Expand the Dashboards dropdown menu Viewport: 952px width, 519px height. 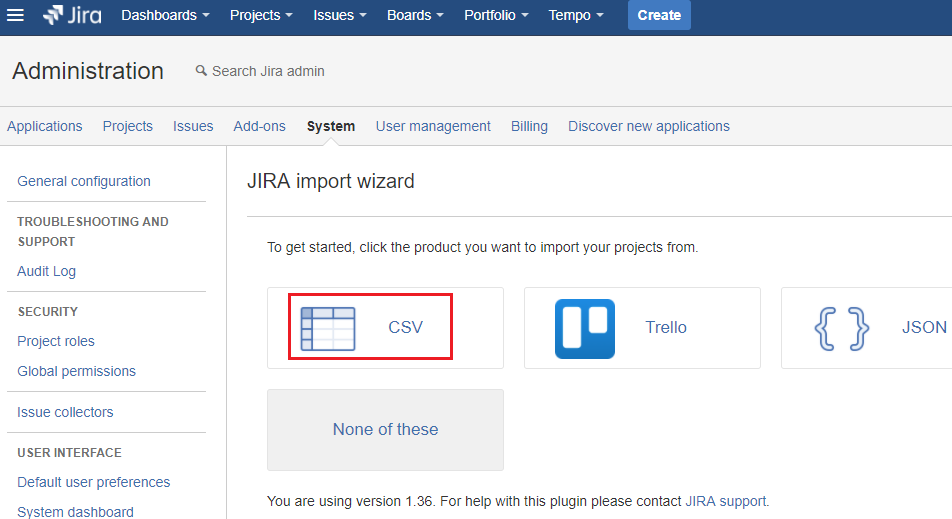tap(165, 15)
